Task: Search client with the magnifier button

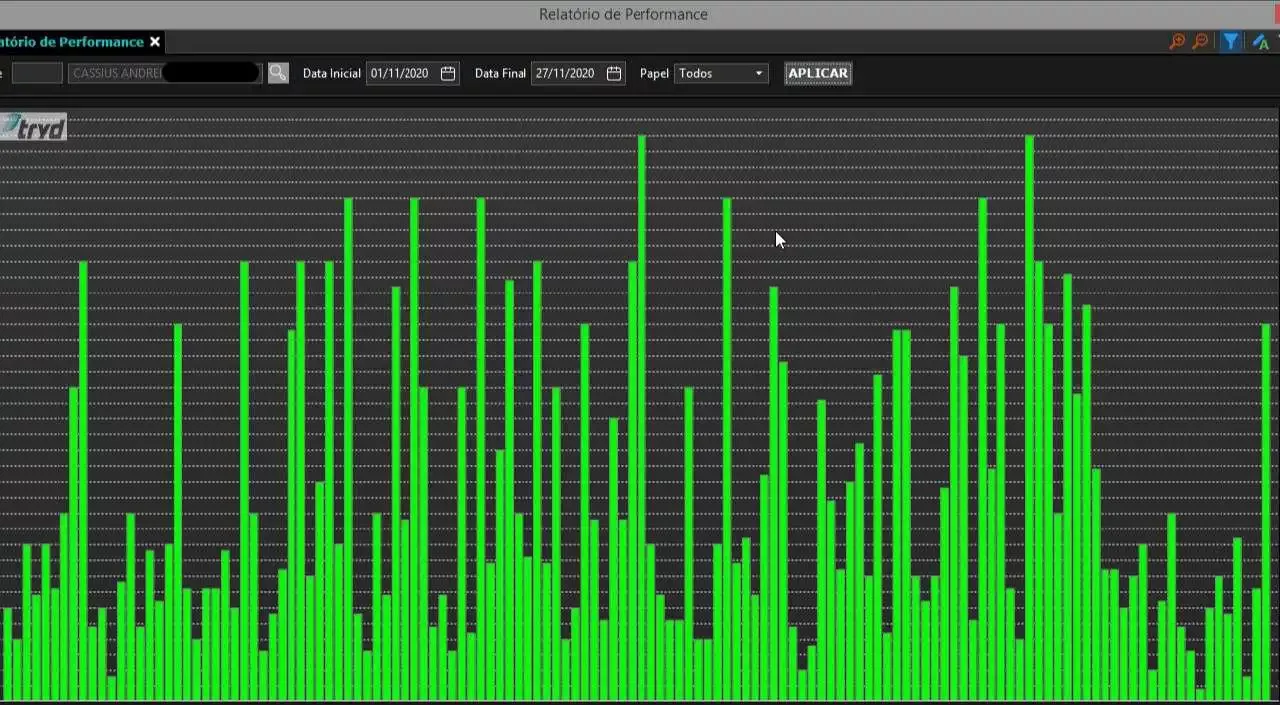Action: coord(278,73)
